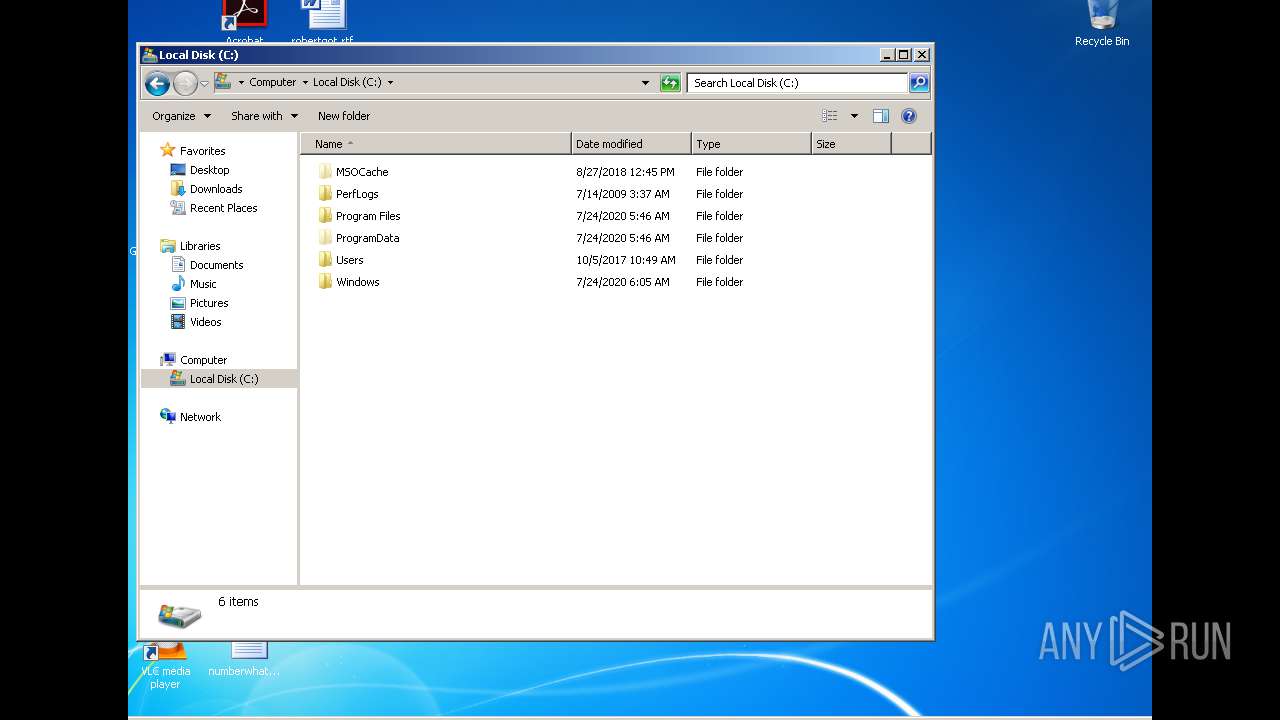Open the view options dropdown arrow
Screen dimensions: 1280x720
click(x=854, y=116)
